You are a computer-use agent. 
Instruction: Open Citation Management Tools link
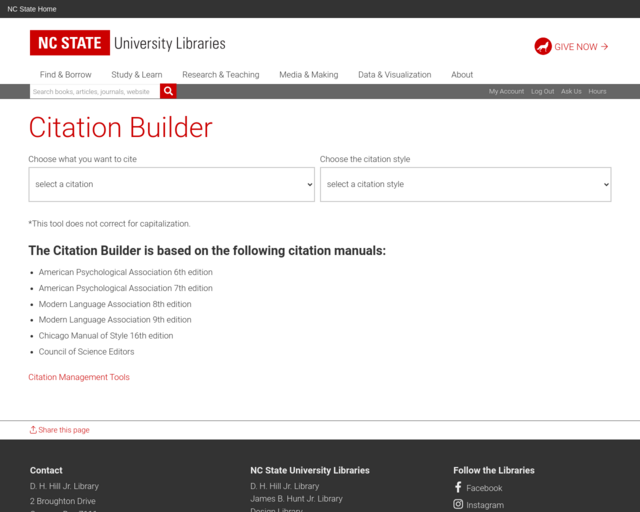pos(79,377)
